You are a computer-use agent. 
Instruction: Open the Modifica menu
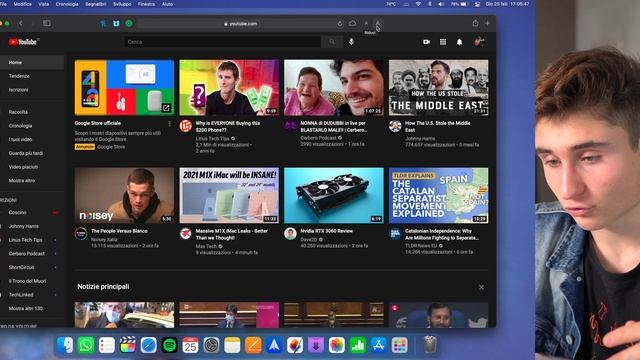click(22, 4)
